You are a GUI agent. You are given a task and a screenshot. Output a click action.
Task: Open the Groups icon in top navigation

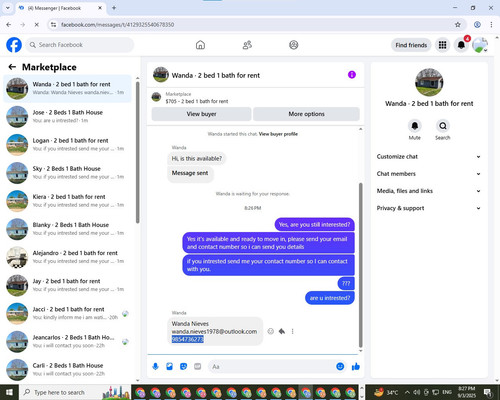294,45
